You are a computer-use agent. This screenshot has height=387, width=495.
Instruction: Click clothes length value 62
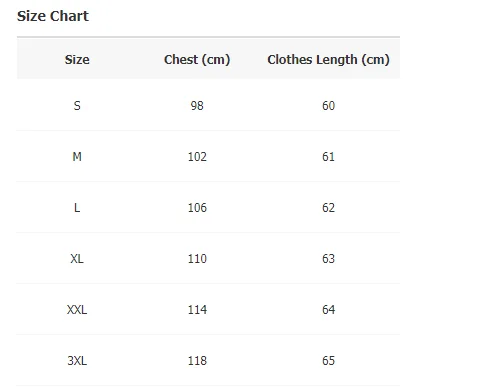tap(328, 208)
